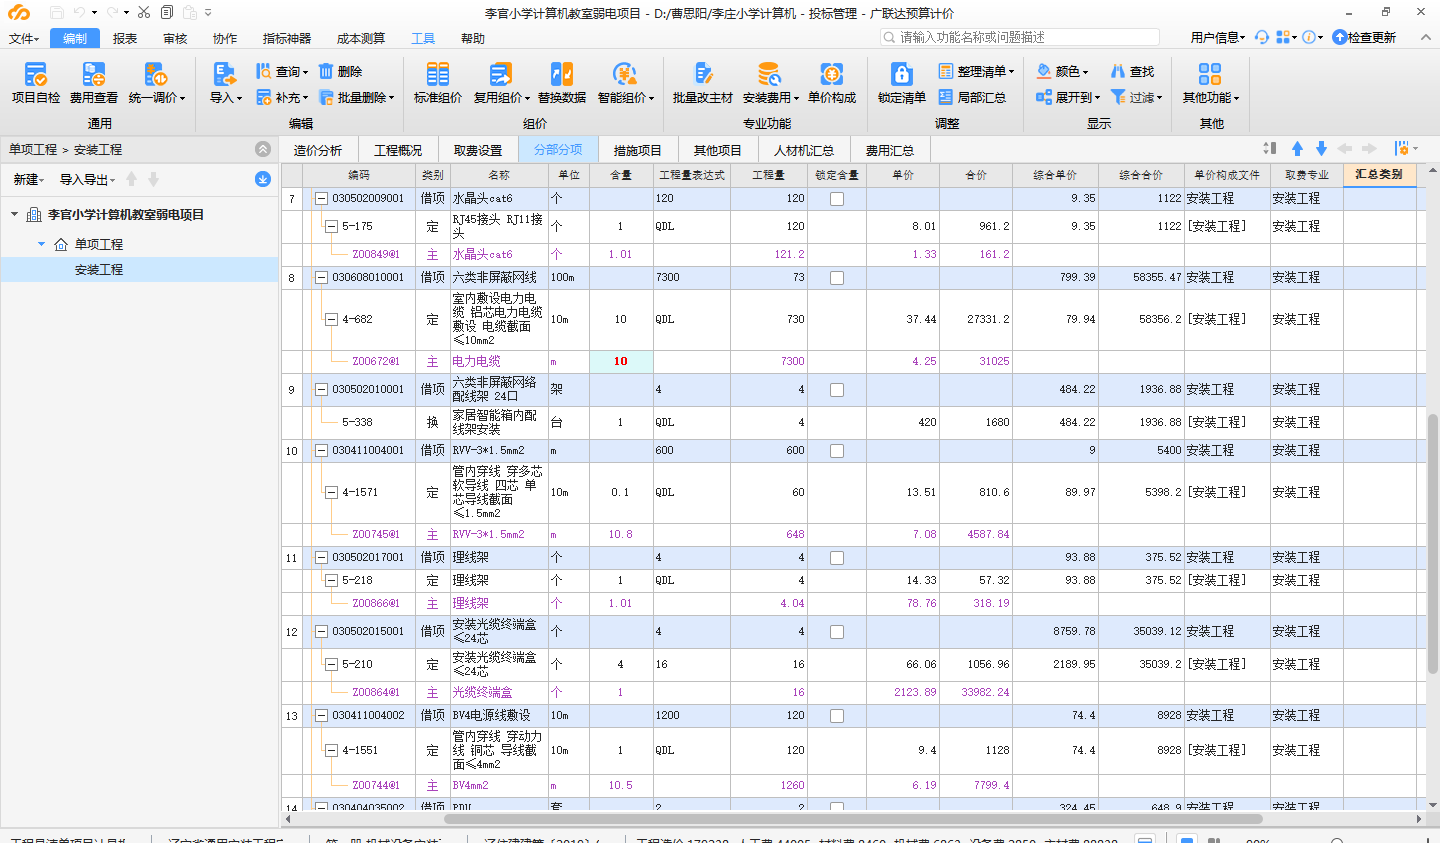
Task: Click the 新建 new button in left panel
Action: pos(28,180)
